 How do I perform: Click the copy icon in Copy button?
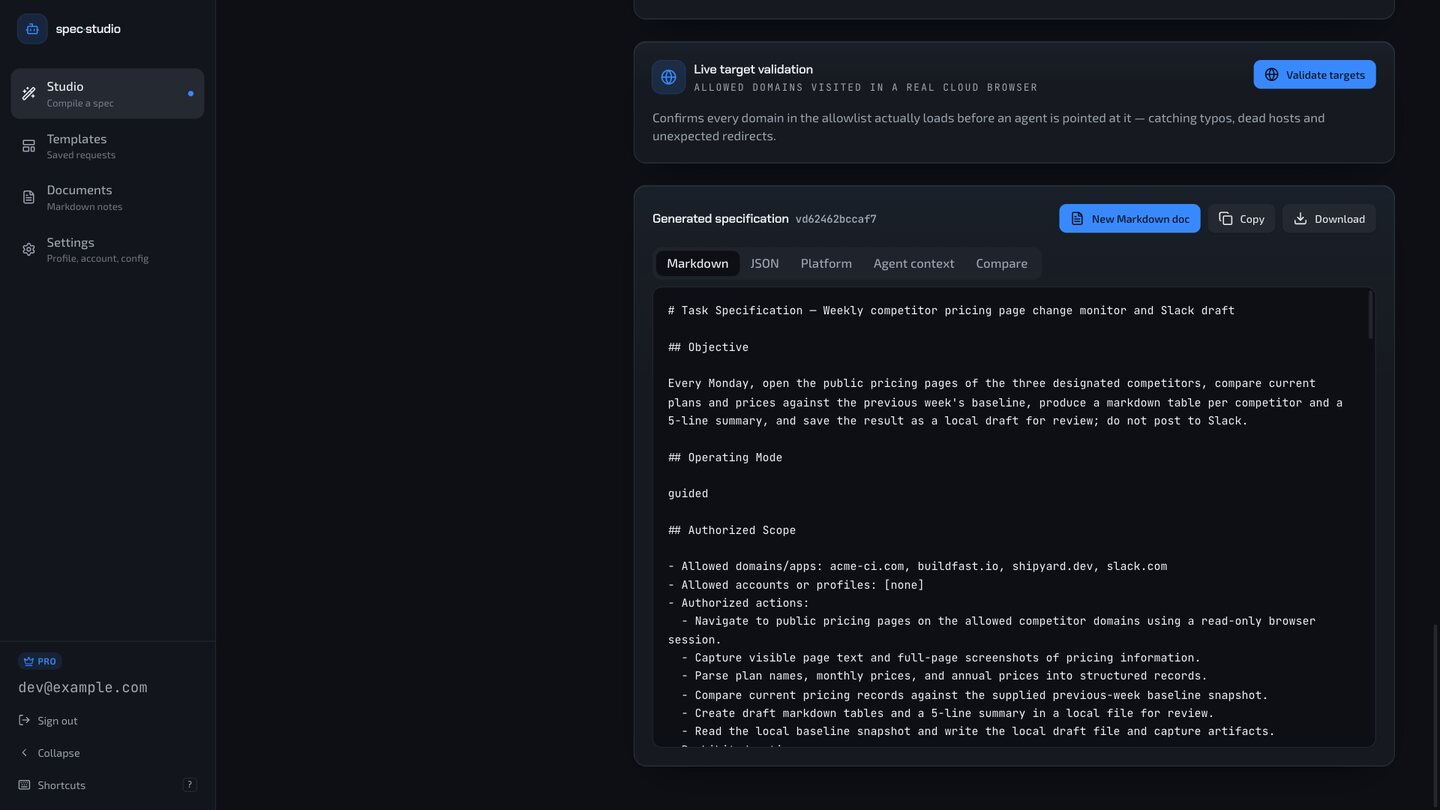point(1226,219)
